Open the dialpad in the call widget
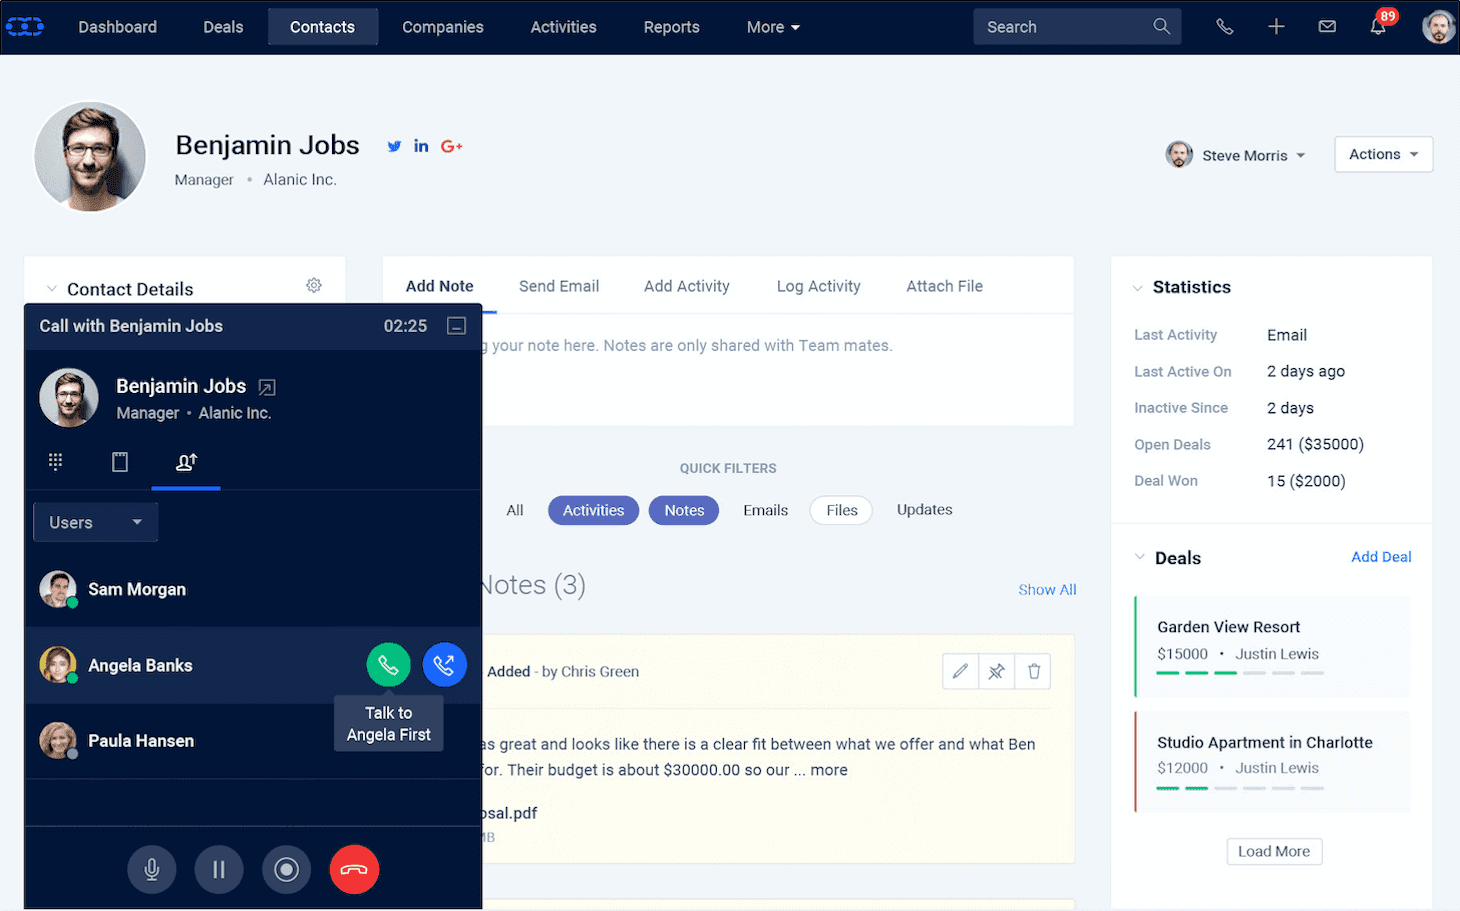Image resolution: width=1460 pixels, height=911 pixels. [x=55, y=461]
